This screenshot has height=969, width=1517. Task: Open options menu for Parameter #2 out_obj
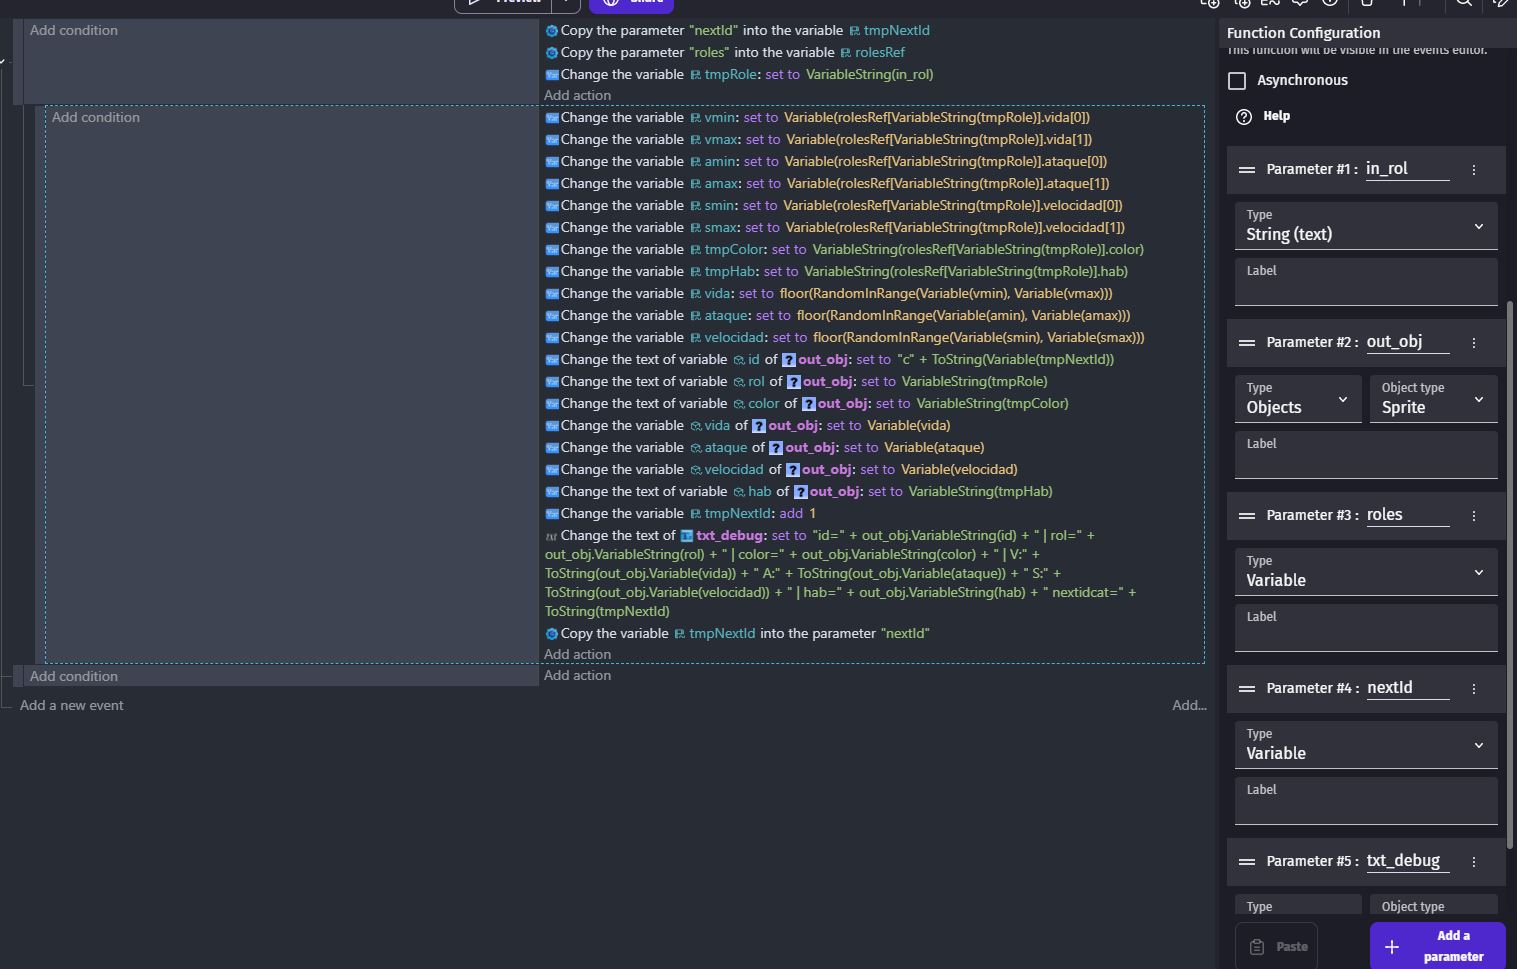pyautogui.click(x=1473, y=343)
